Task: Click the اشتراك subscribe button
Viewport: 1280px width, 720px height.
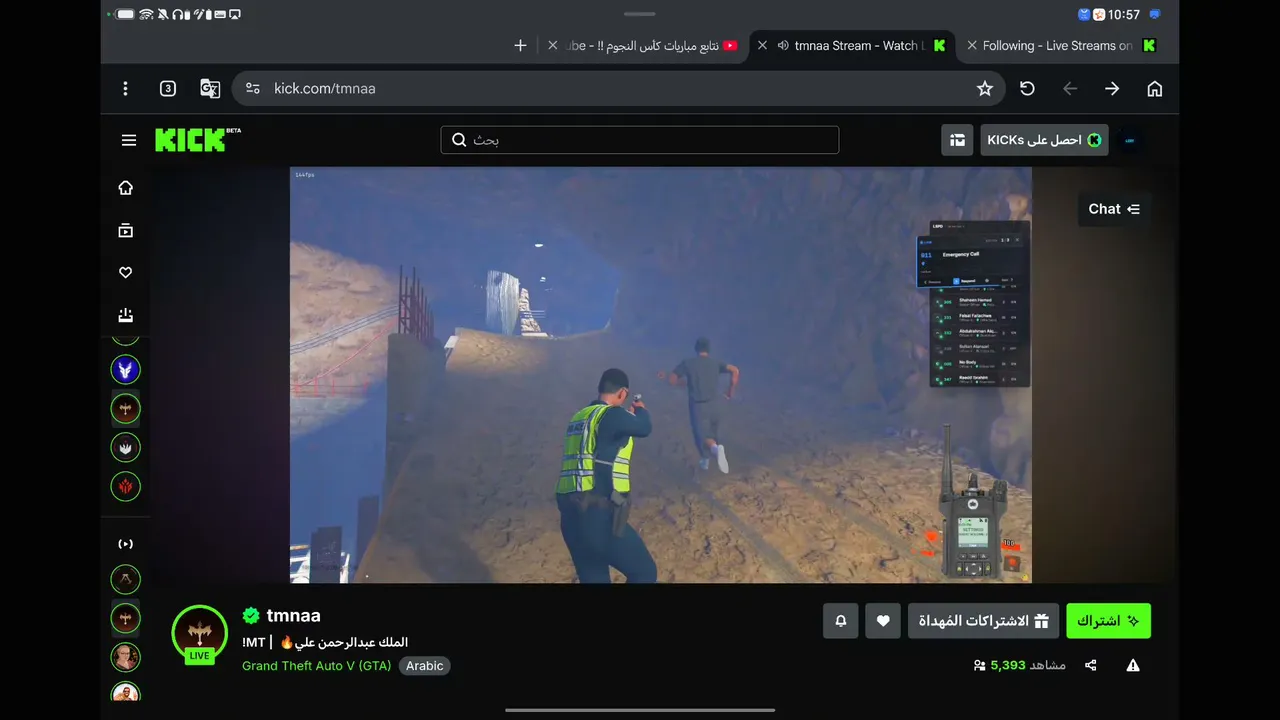Action: click(x=1108, y=621)
